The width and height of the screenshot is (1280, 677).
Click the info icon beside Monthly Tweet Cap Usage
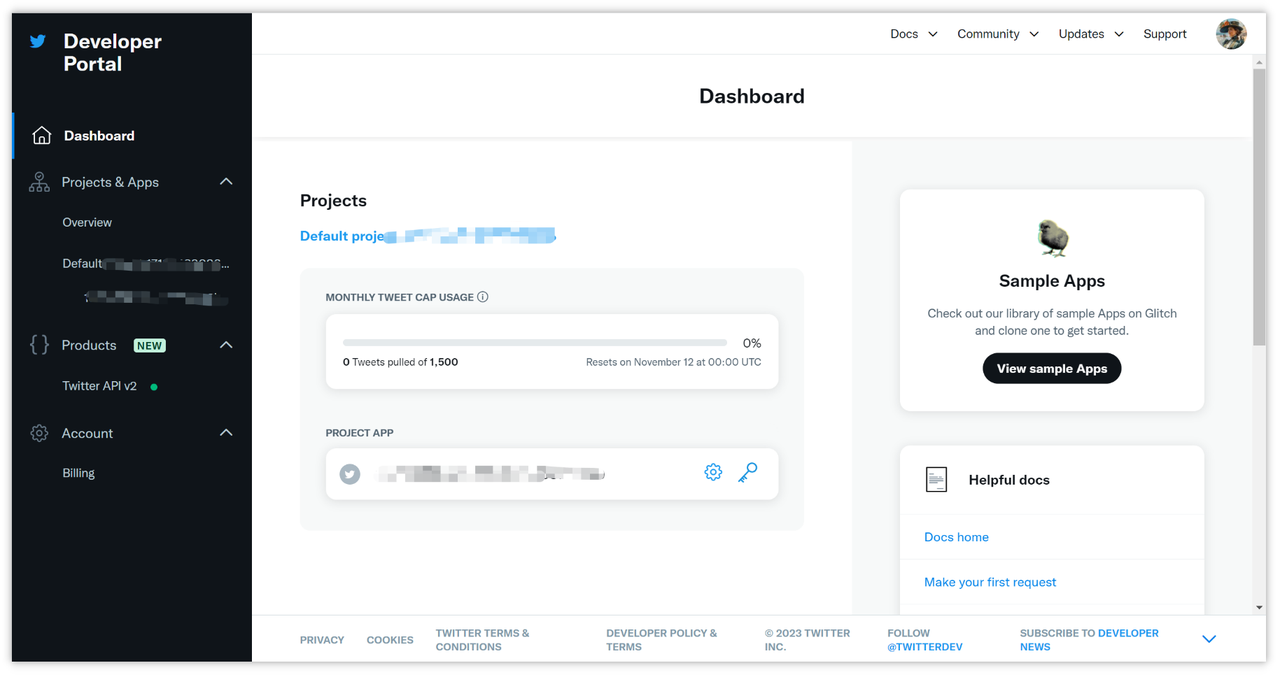click(x=483, y=296)
